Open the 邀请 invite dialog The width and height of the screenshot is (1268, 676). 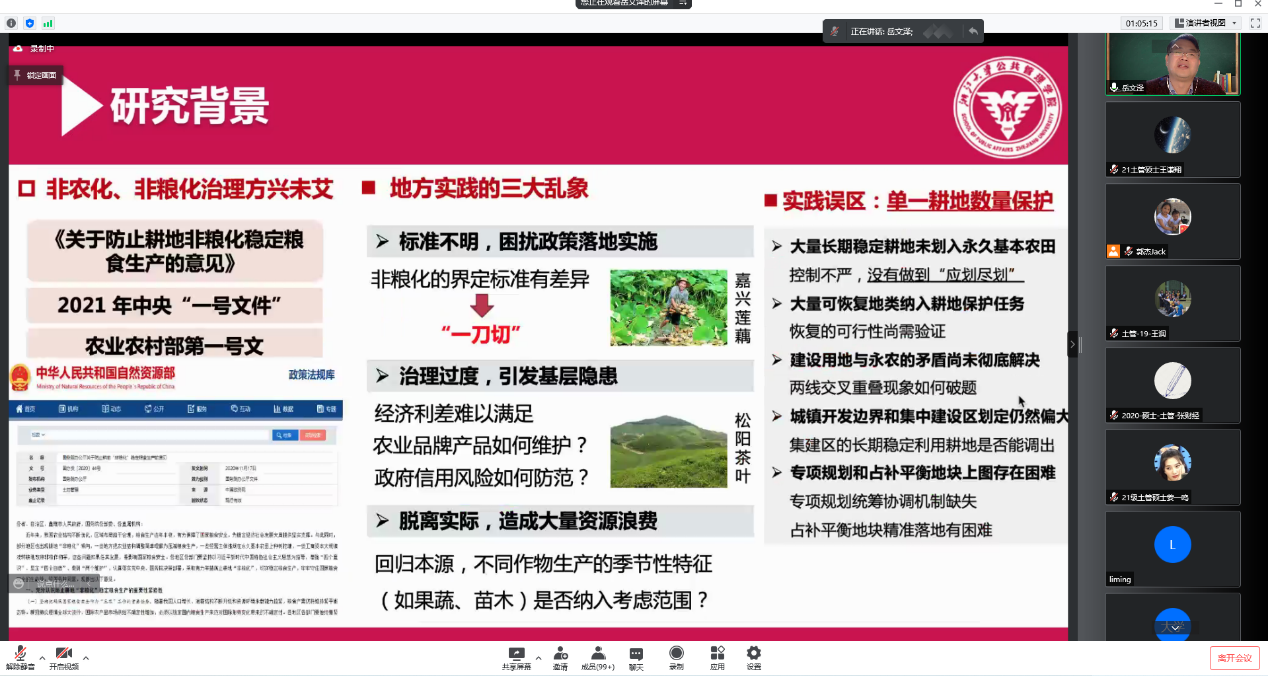[x=560, y=658]
